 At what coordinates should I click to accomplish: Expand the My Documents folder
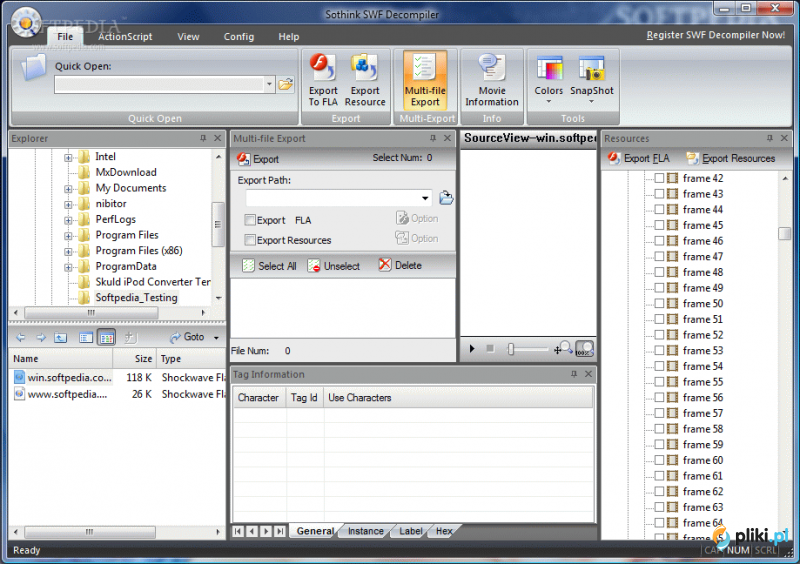[x=68, y=189]
